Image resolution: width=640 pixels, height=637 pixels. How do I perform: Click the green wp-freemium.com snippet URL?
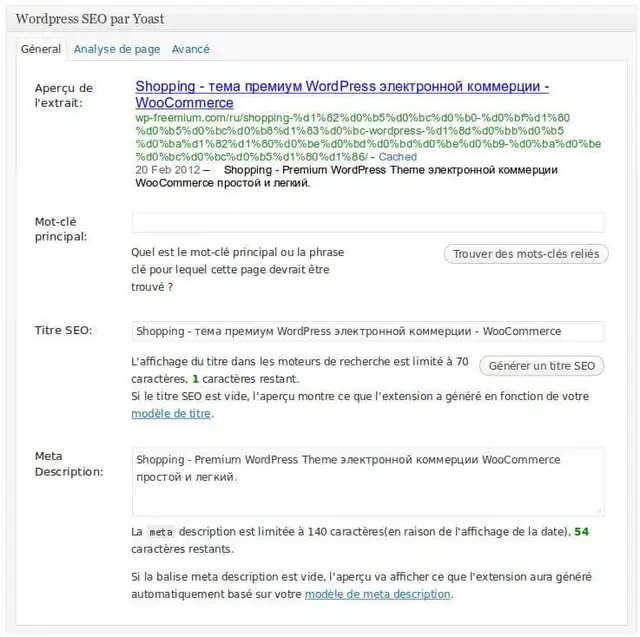coord(367,137)
